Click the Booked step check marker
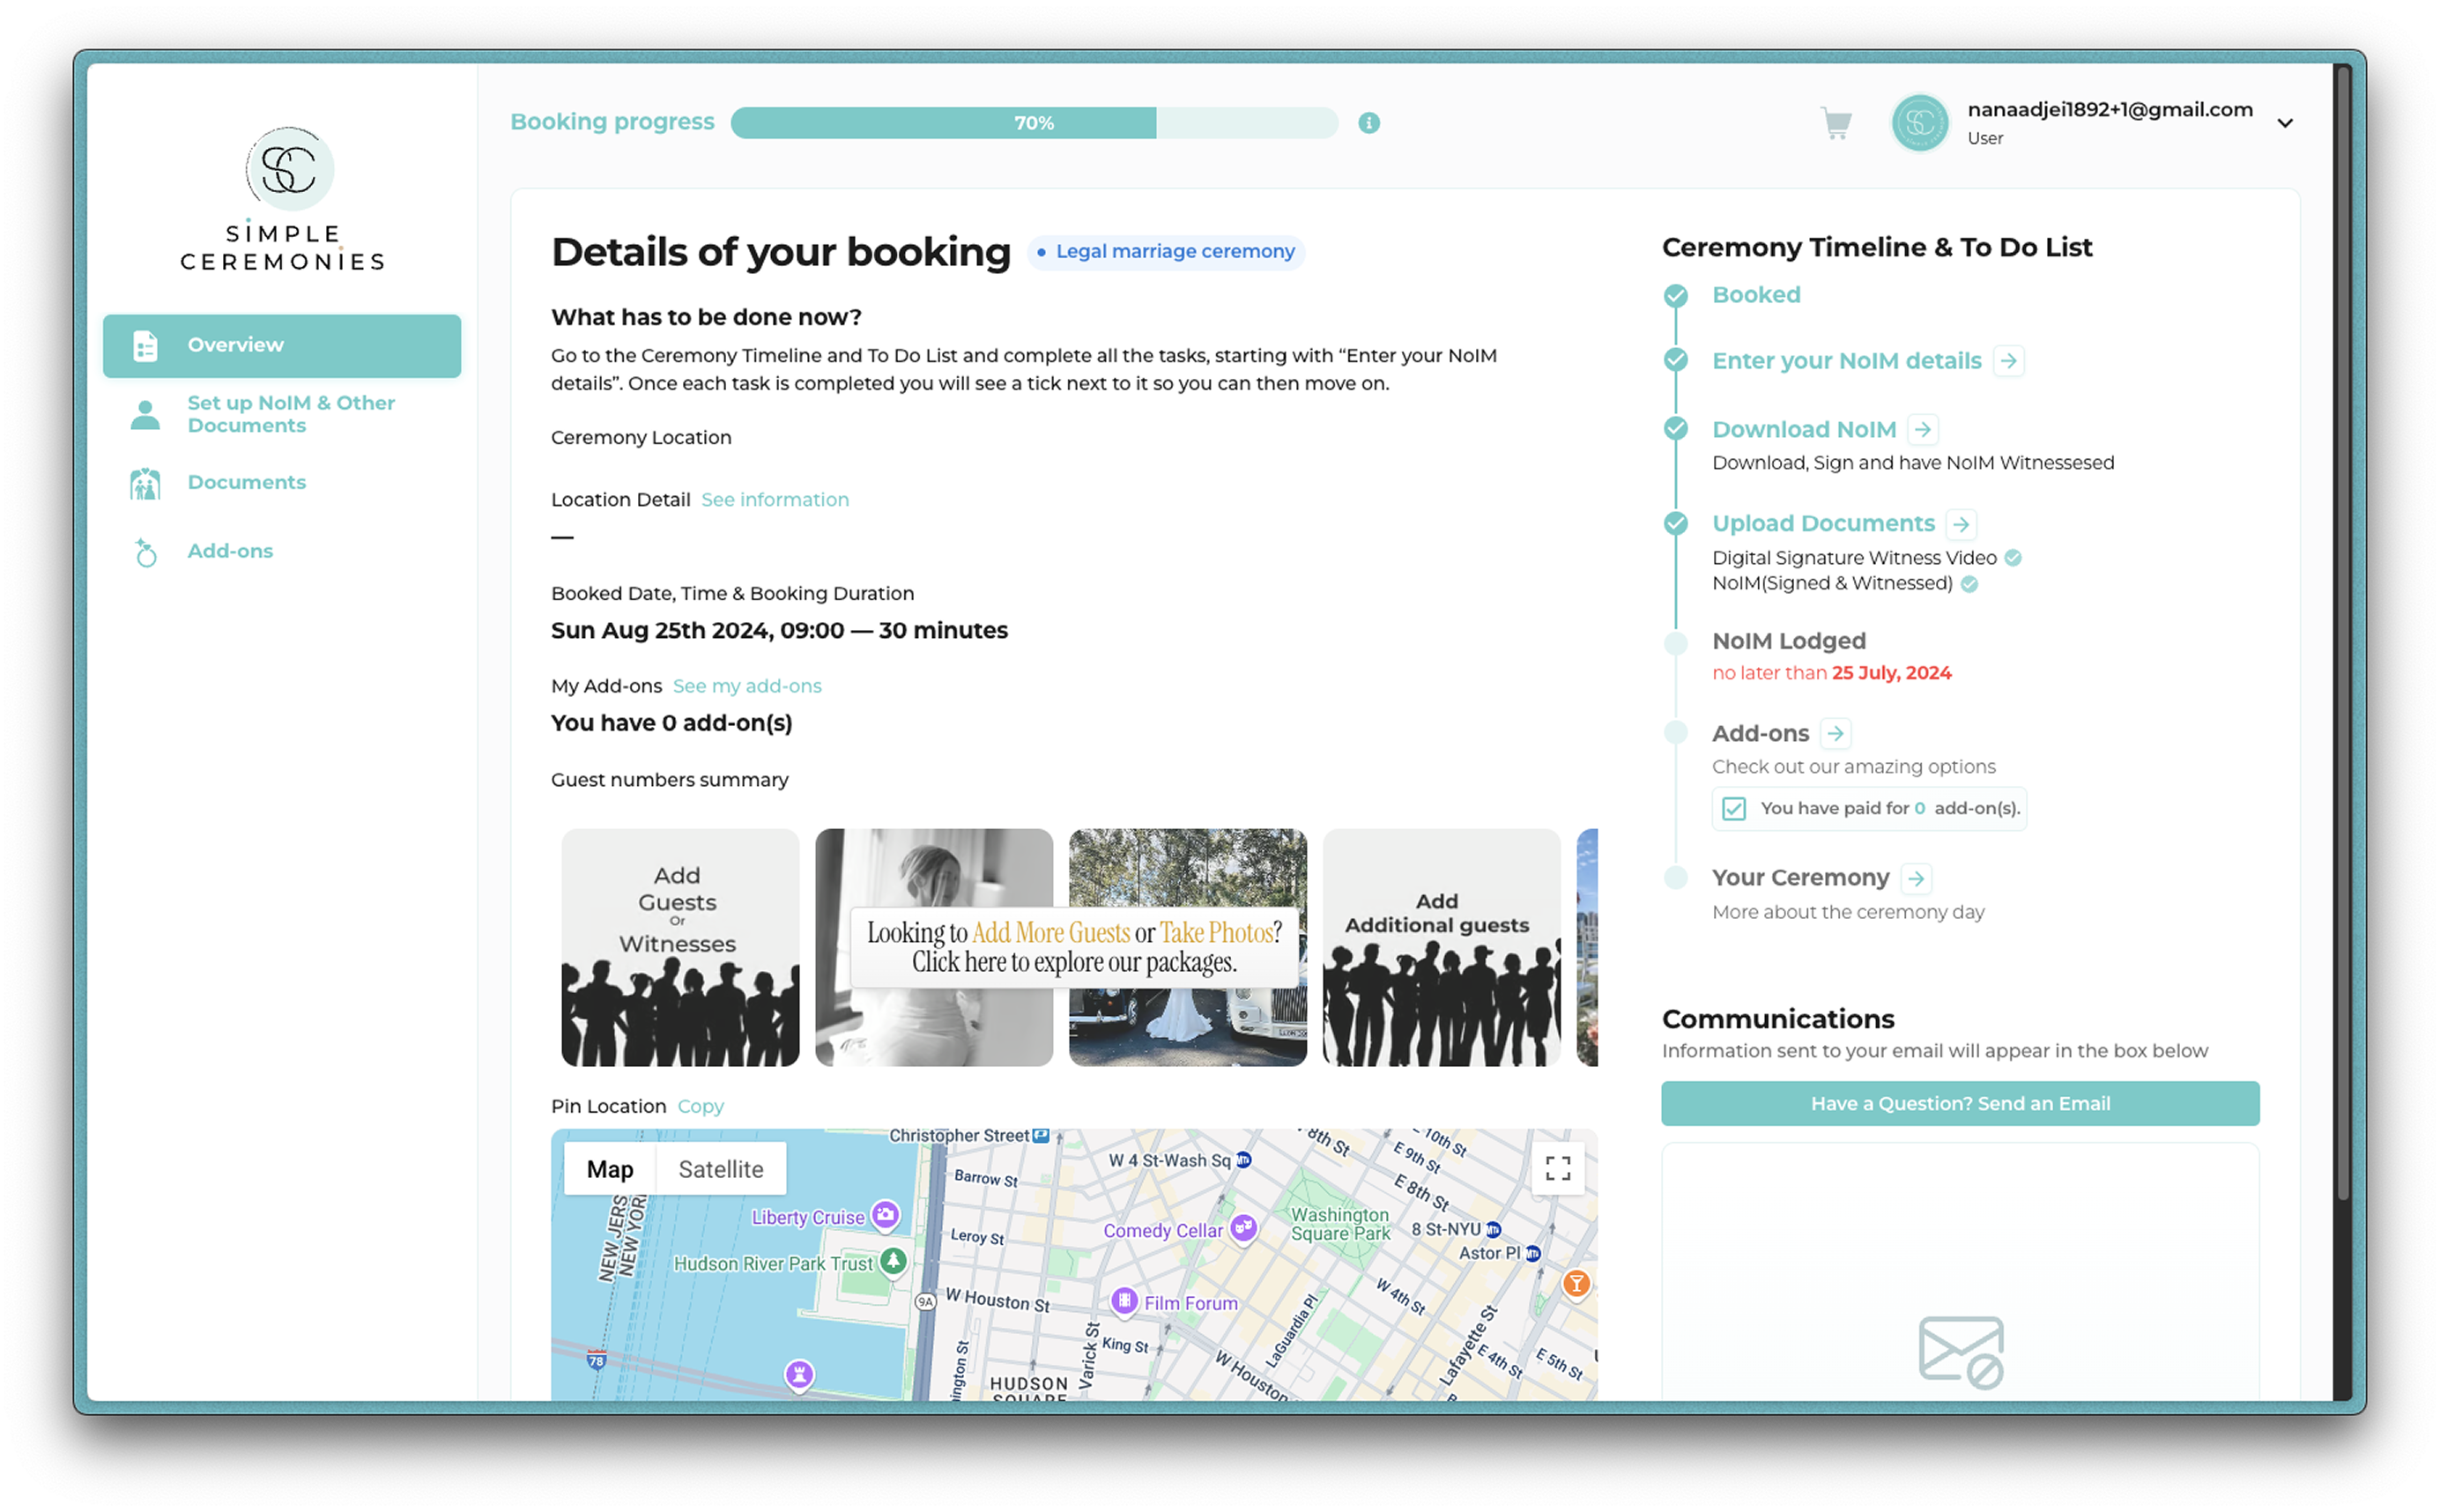This screenshot has width=2440, height=1512. [x=1676, y=296]
